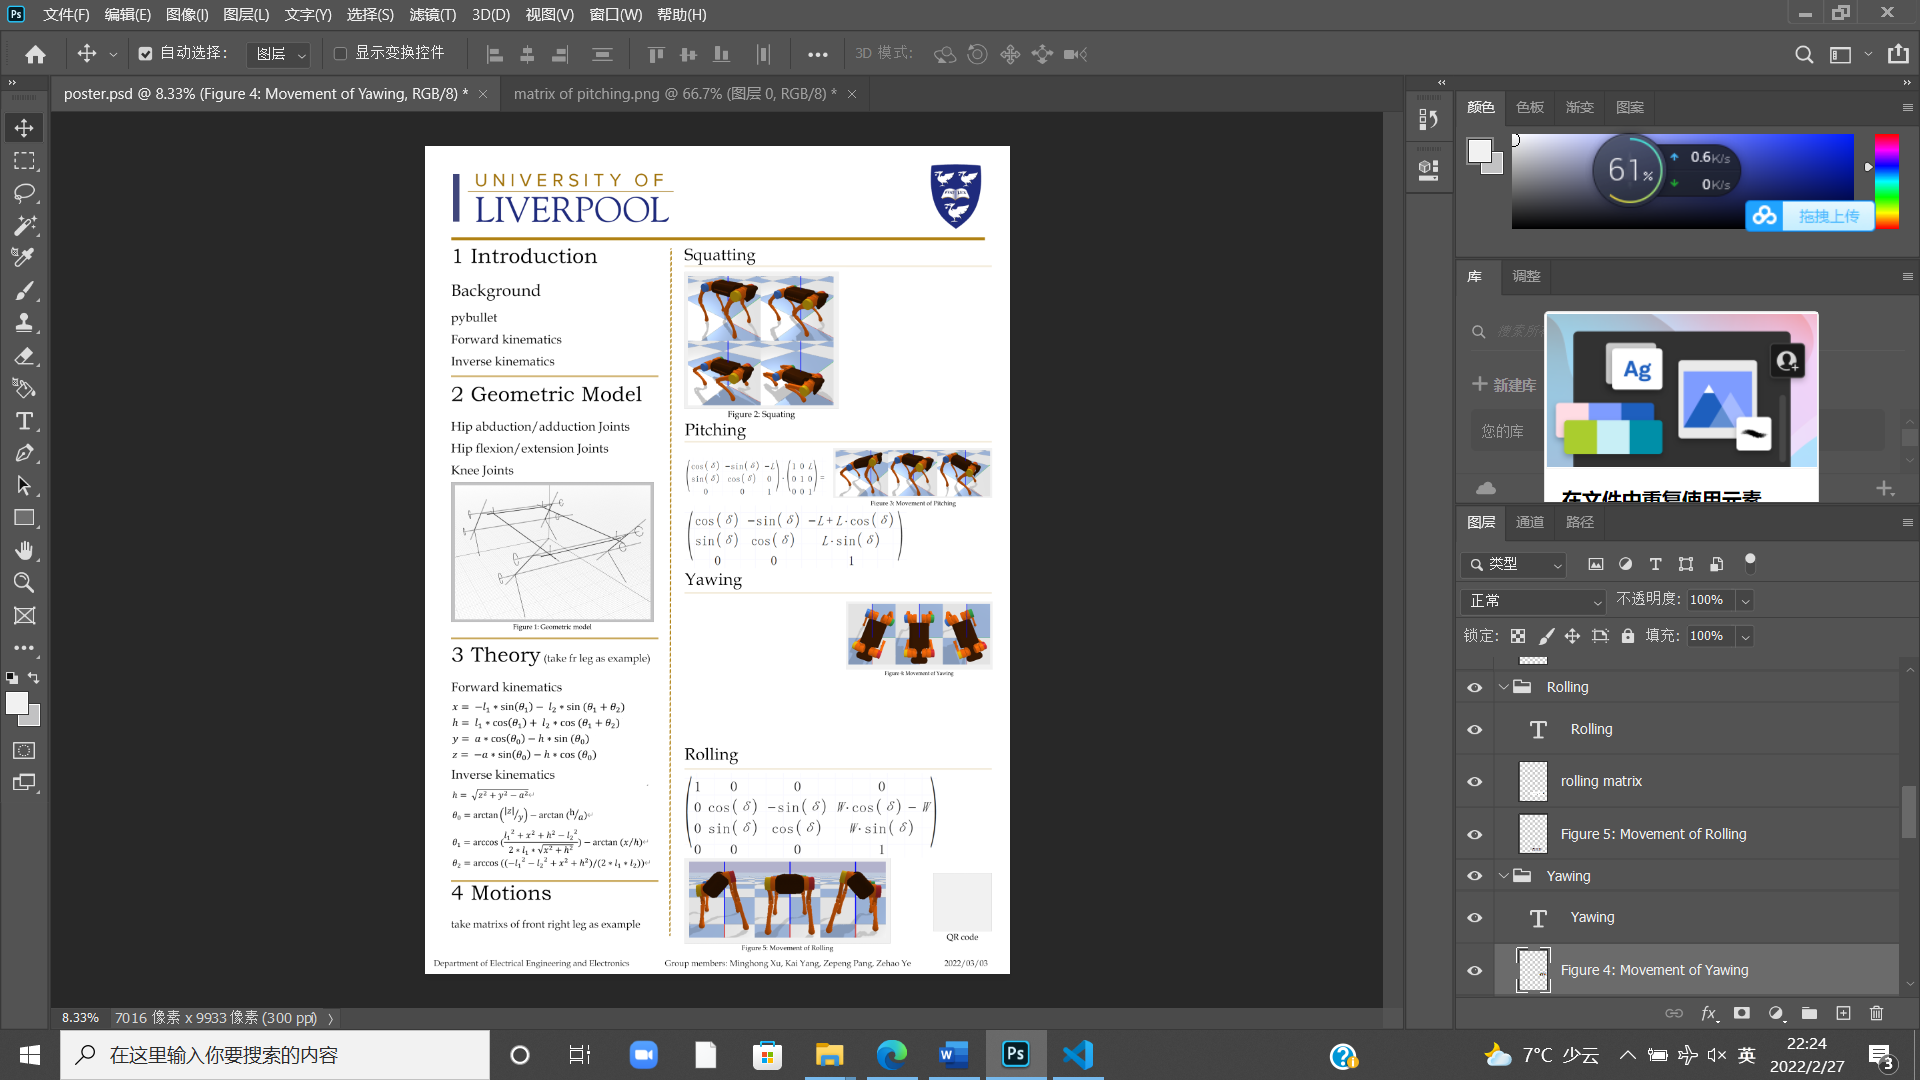1920x1080 pixels.
Task: Select the Rectangle shape tool
Action: tap(24, 518)
